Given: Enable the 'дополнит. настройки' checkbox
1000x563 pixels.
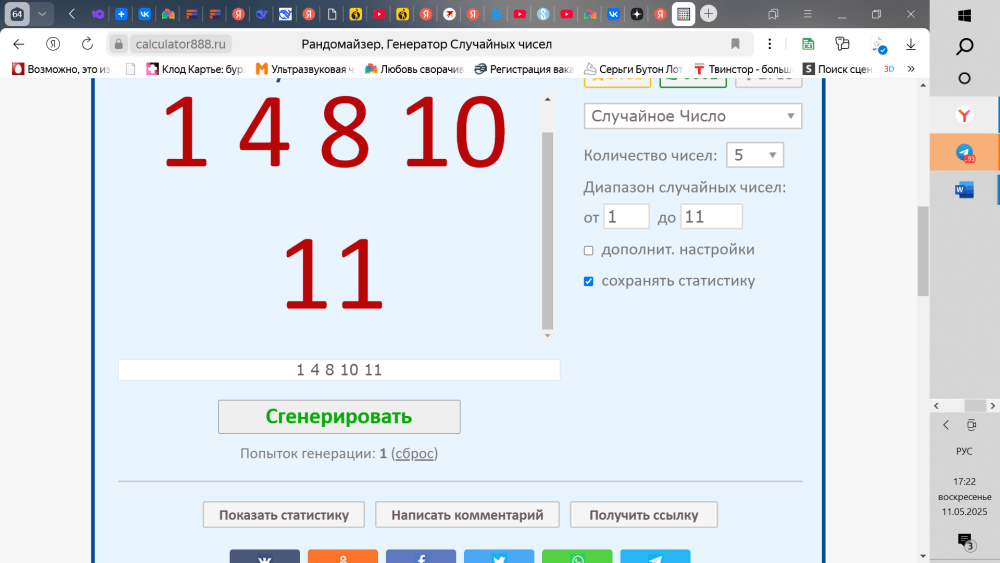Looking at the screenshot, I should coord(589,250).
